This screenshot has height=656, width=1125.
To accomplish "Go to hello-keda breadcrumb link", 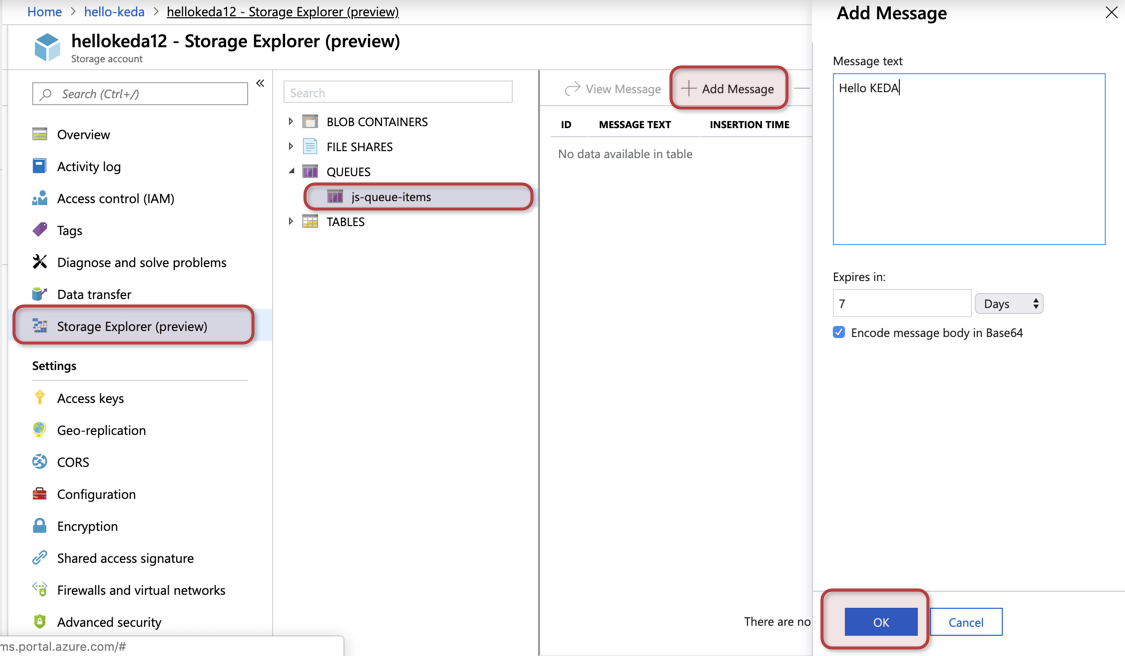I will 114,11.
